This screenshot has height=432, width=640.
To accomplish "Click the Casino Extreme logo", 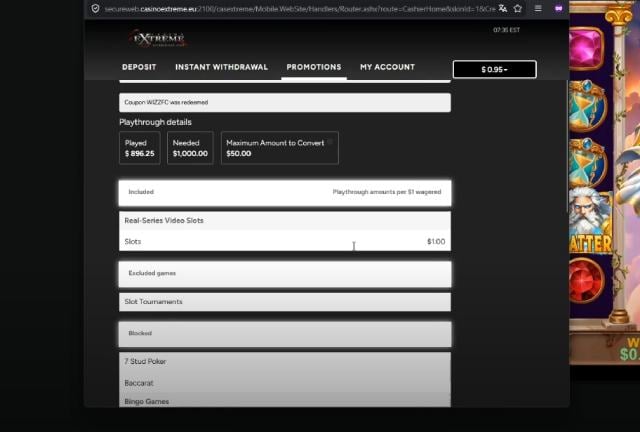I will 158,39.
